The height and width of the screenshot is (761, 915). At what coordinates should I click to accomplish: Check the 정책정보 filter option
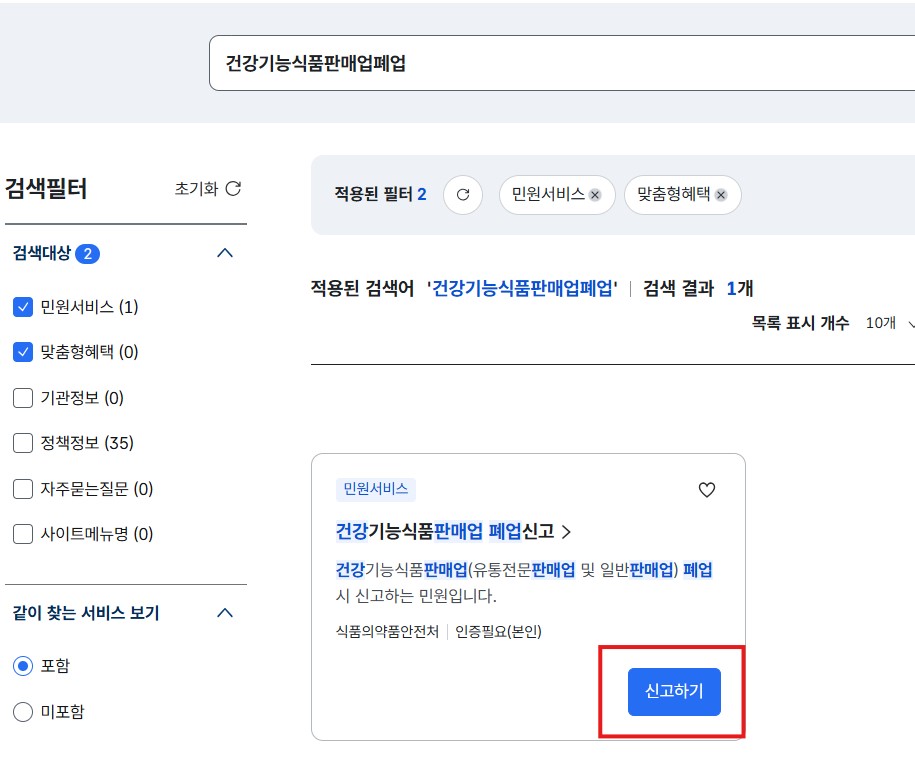click(x=22, y=443)
